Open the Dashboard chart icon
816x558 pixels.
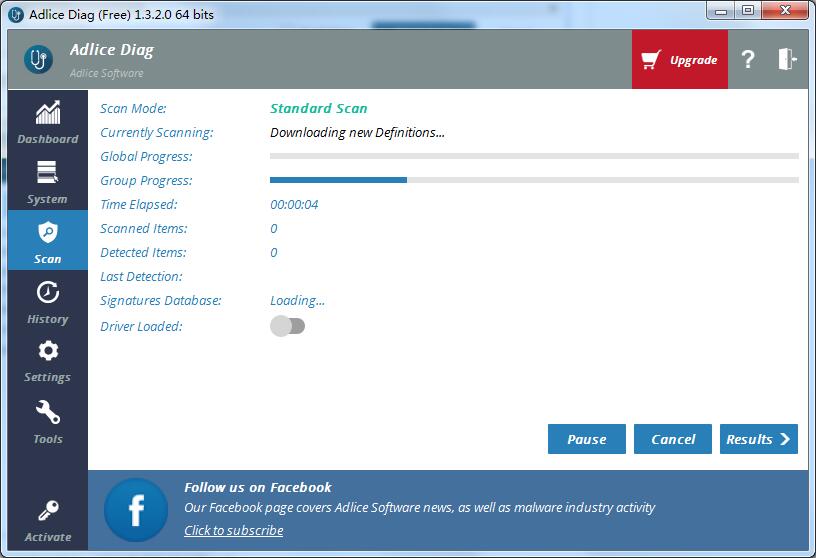(x=48, y=112)
